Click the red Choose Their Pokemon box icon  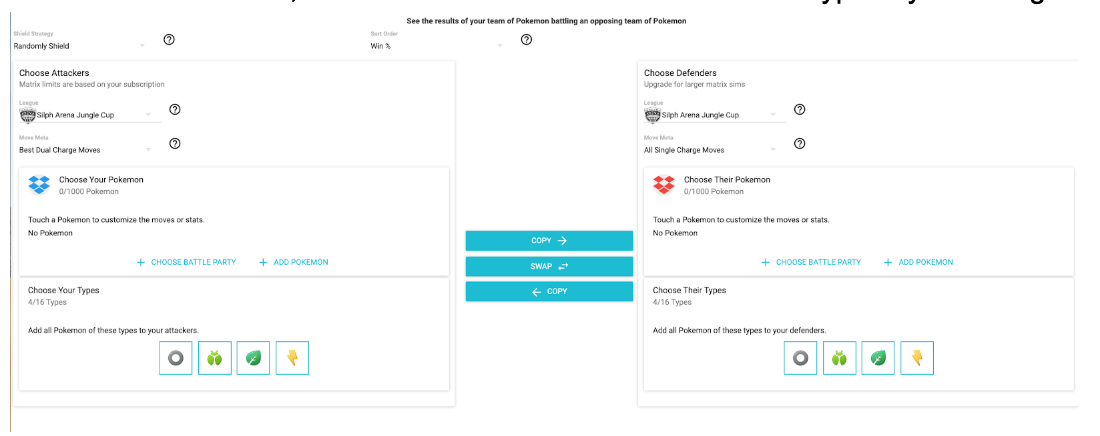[x=664, y=185]
